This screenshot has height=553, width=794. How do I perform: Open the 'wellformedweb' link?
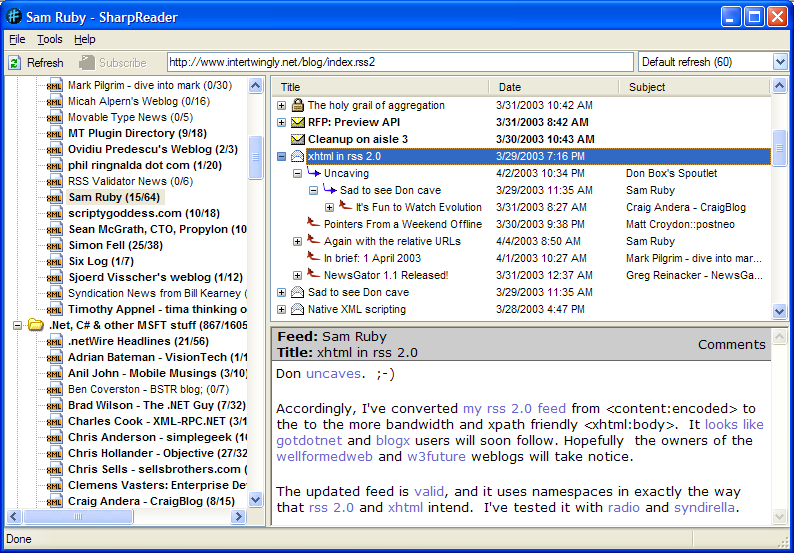click(325, 457)
